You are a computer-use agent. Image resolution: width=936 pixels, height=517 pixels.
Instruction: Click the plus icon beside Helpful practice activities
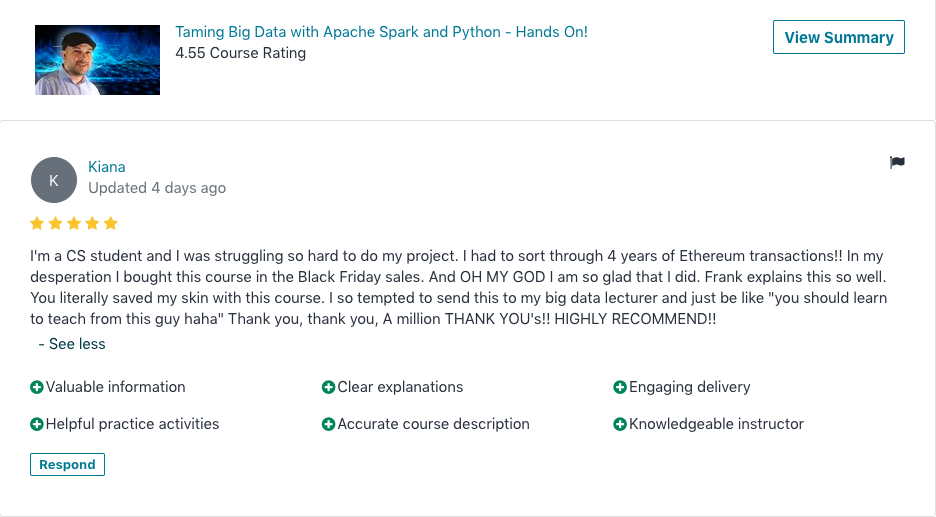(x=37, y=424)
